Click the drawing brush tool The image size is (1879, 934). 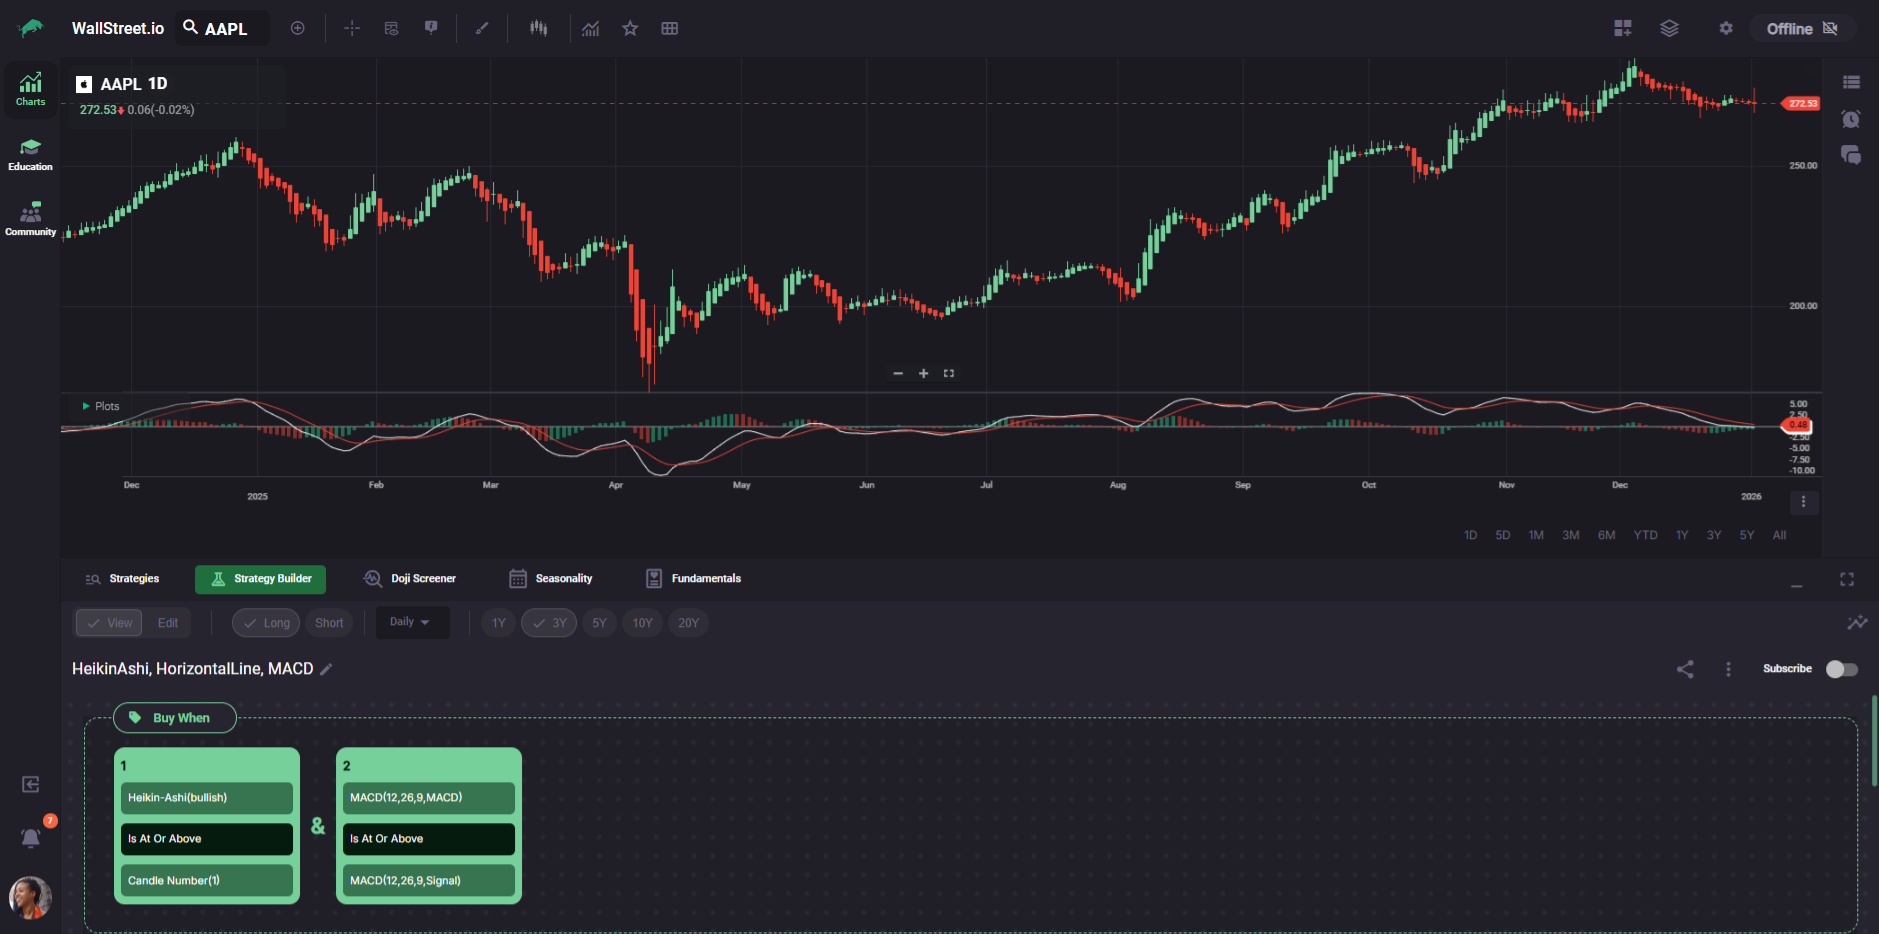(x=482, y=28)
